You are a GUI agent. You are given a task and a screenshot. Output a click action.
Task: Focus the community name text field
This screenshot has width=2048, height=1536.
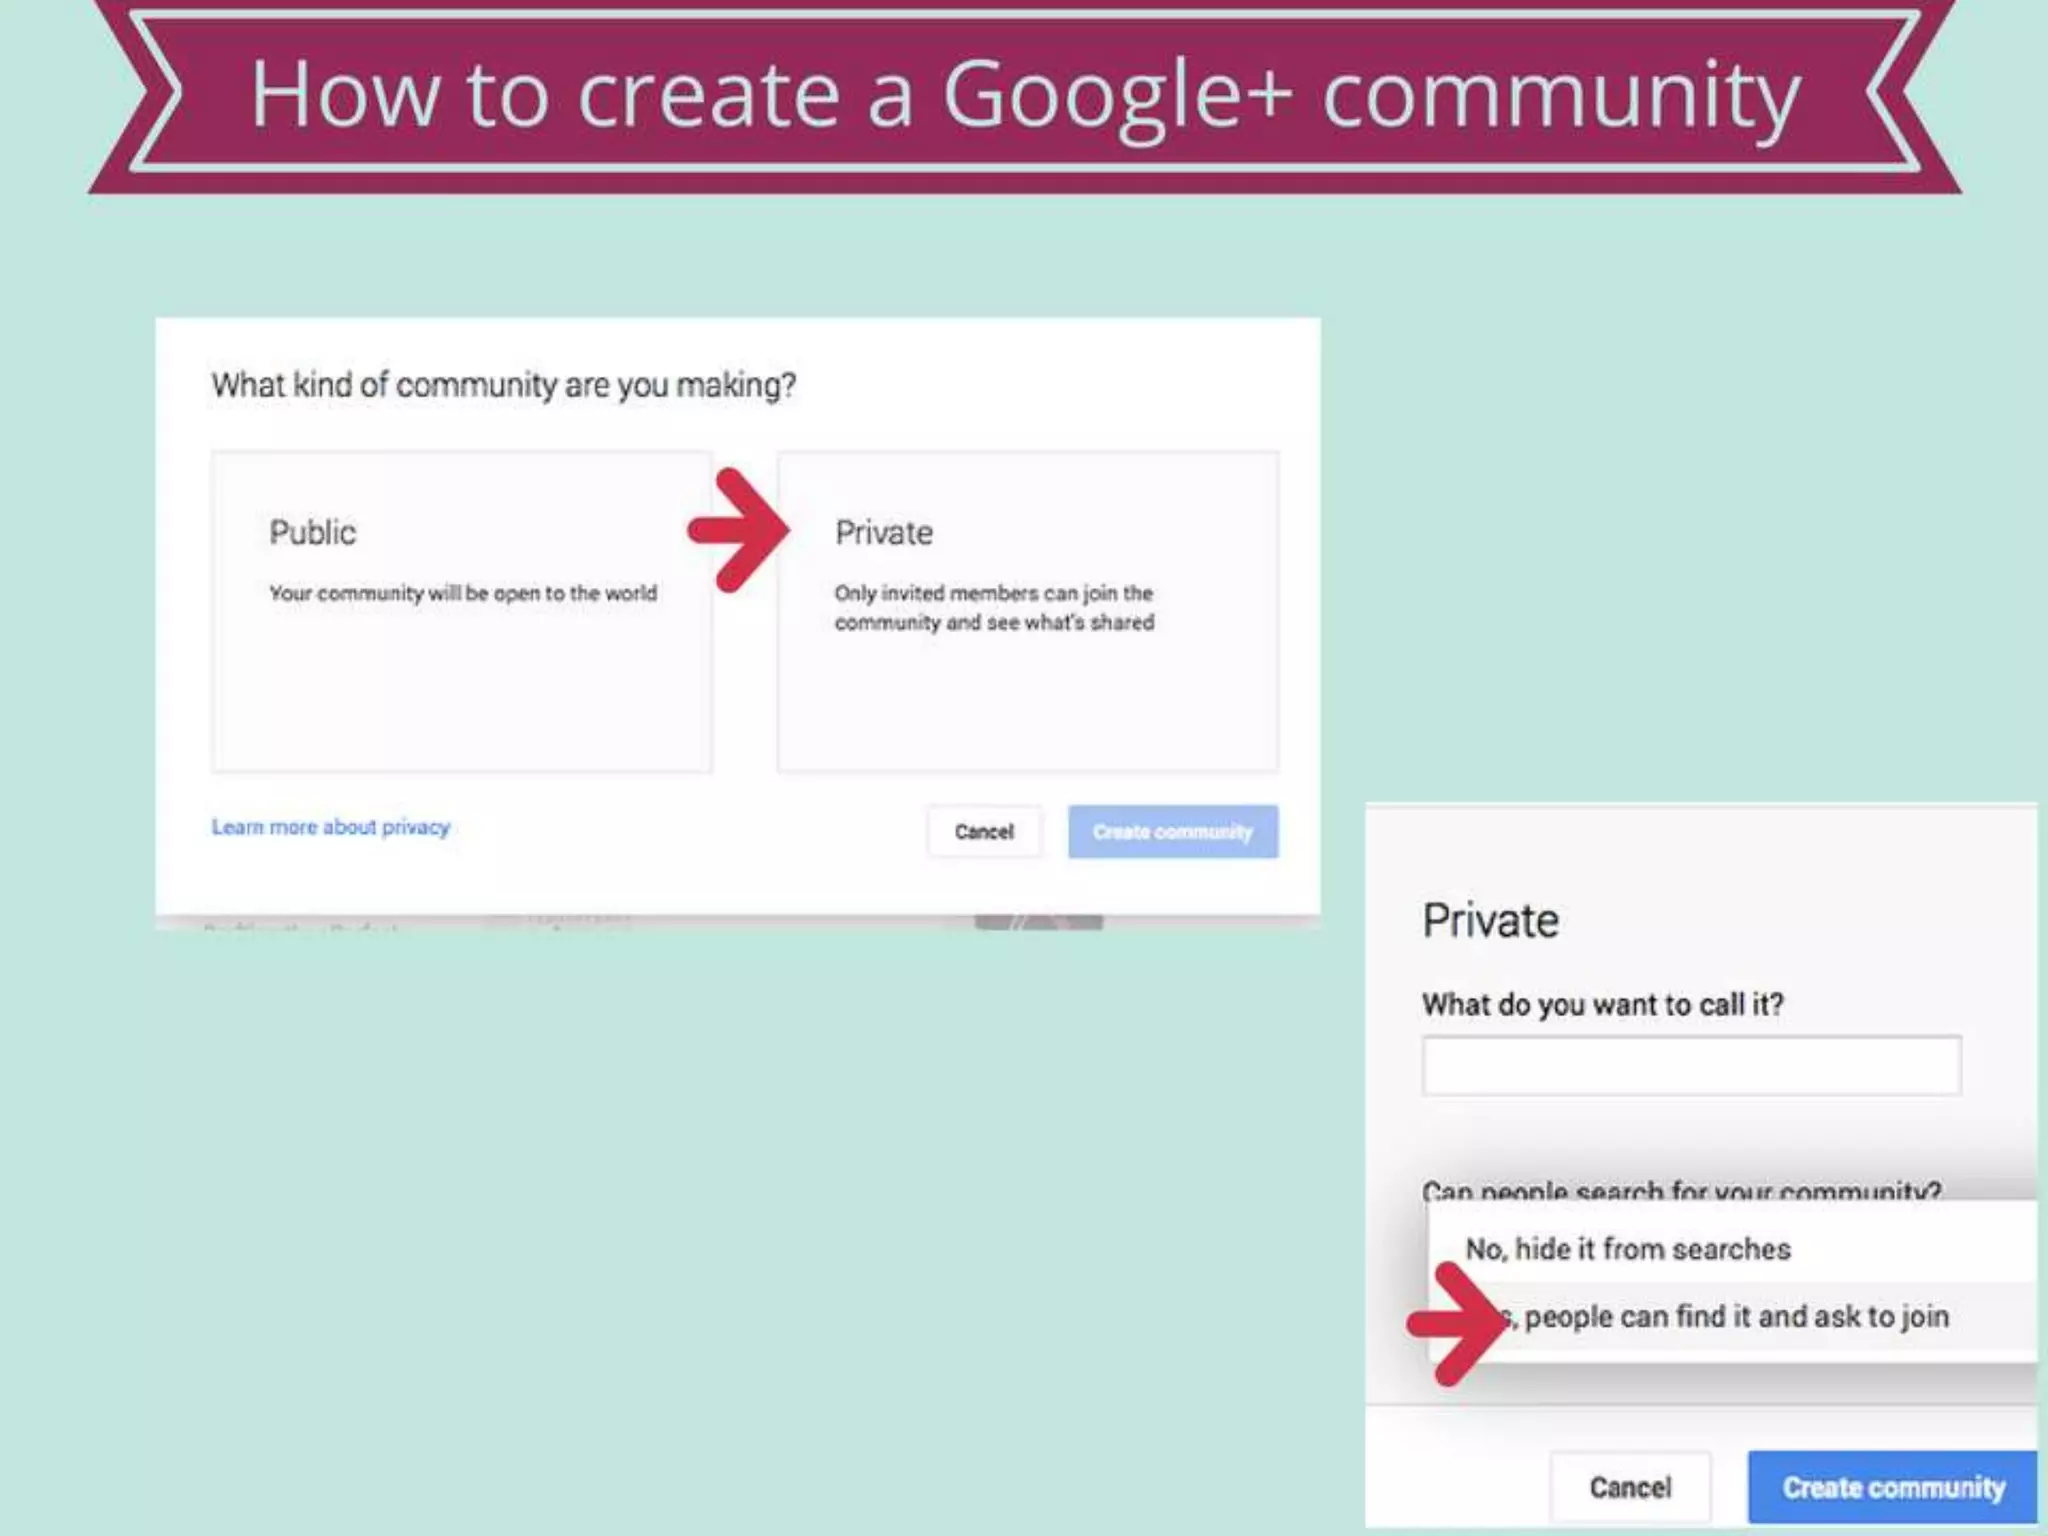pos(1691,1065)
